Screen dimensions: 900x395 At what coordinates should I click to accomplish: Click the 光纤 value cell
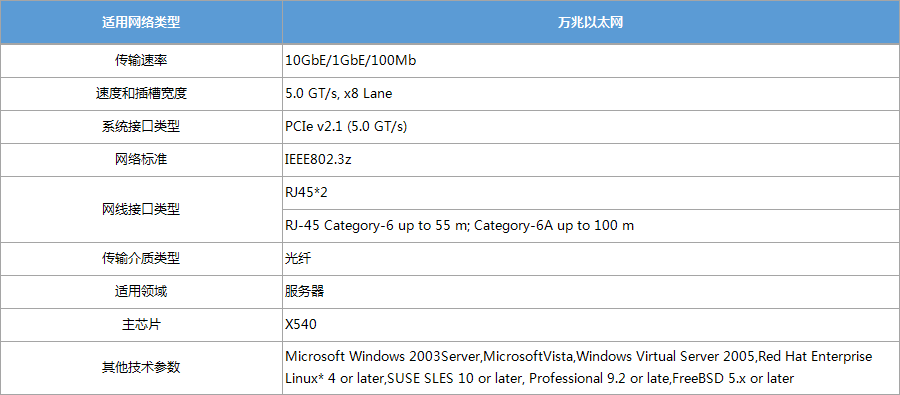[x=591, y=259]
